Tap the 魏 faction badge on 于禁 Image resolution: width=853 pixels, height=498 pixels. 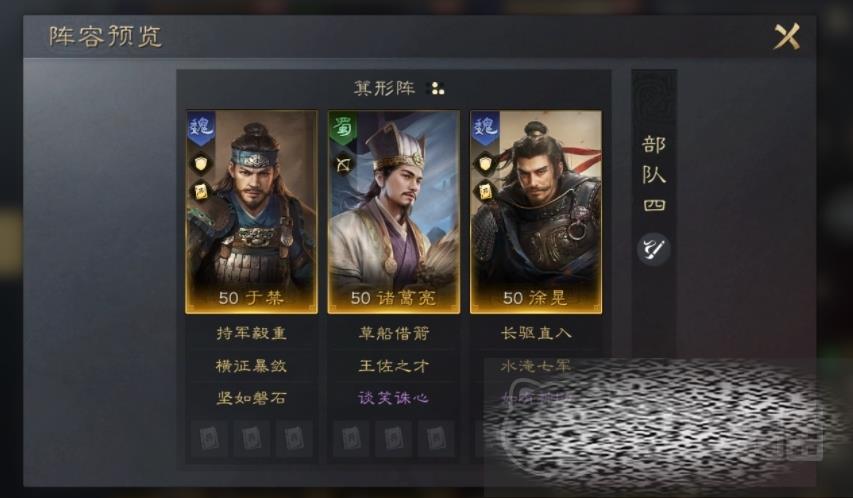pyautogui.click(x=201, y=128)
